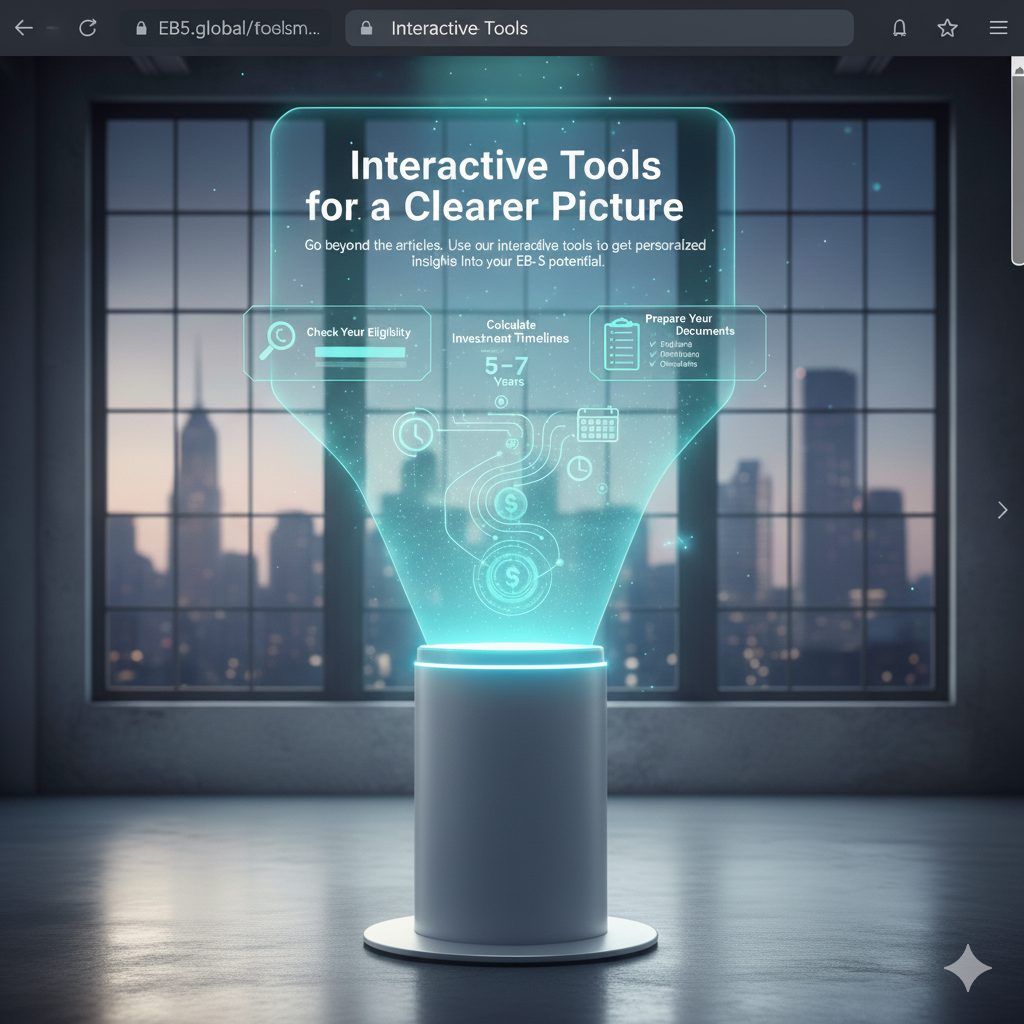Select the calendar icon in the hologram
Viewport: 1024px width, 1024px height.
tap(597, 424)
